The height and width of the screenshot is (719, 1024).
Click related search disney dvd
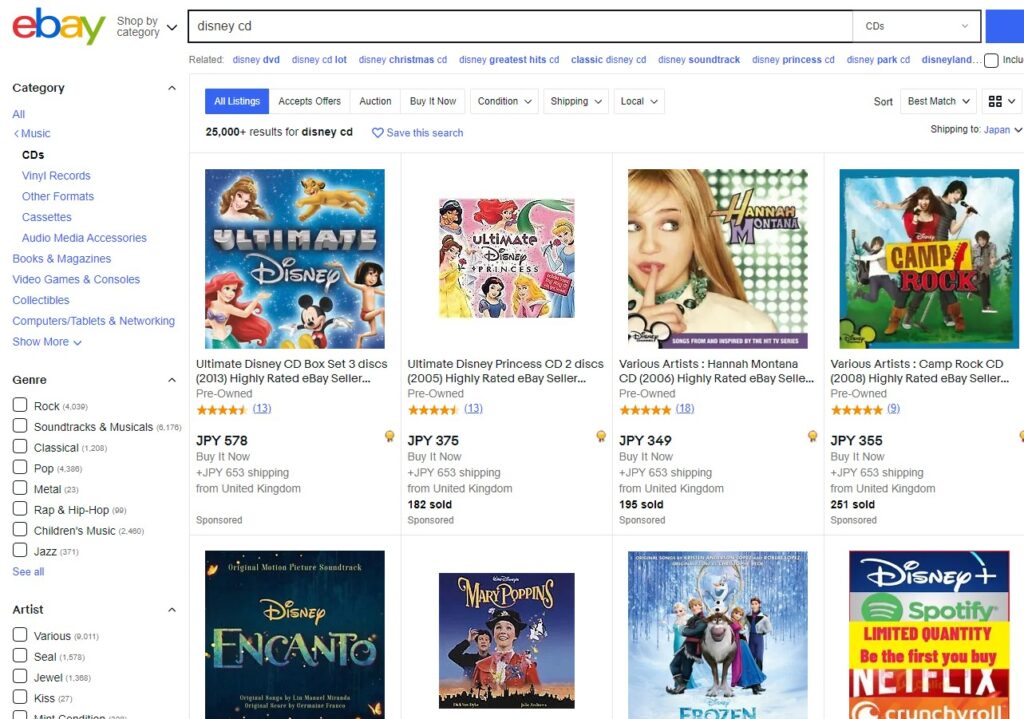pos(256,59)
